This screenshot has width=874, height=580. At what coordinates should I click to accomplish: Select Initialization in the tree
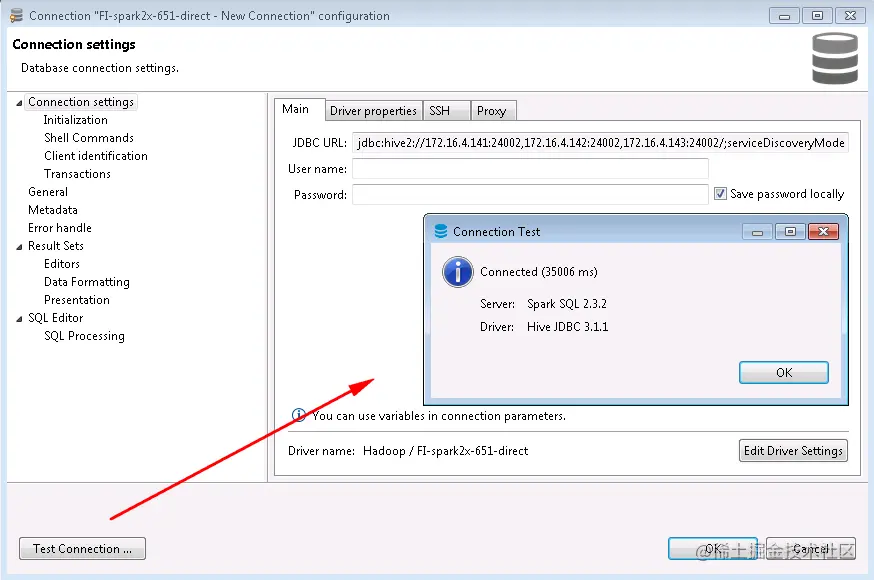[76, 120]
